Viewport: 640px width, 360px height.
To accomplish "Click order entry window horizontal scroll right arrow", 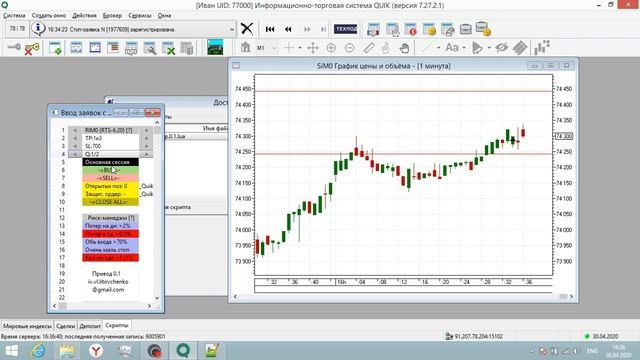I will click(x=149, y=306).
